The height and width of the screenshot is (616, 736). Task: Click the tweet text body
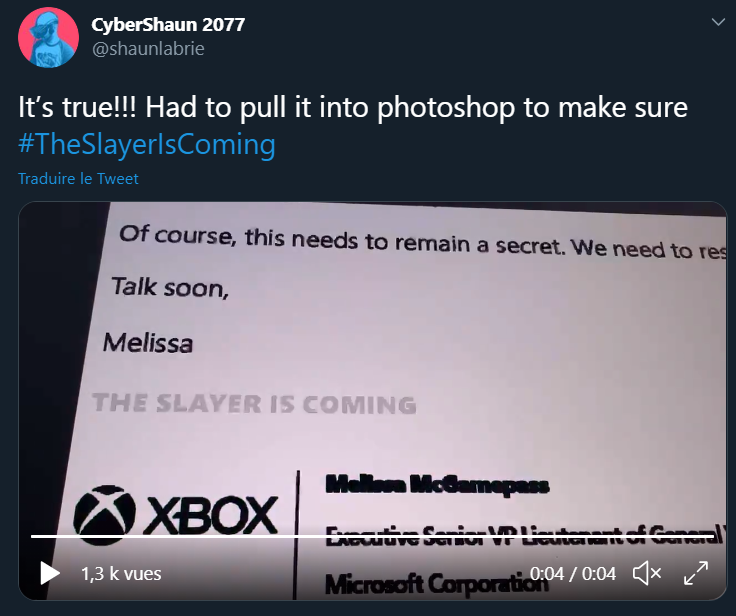click(353, 125)
